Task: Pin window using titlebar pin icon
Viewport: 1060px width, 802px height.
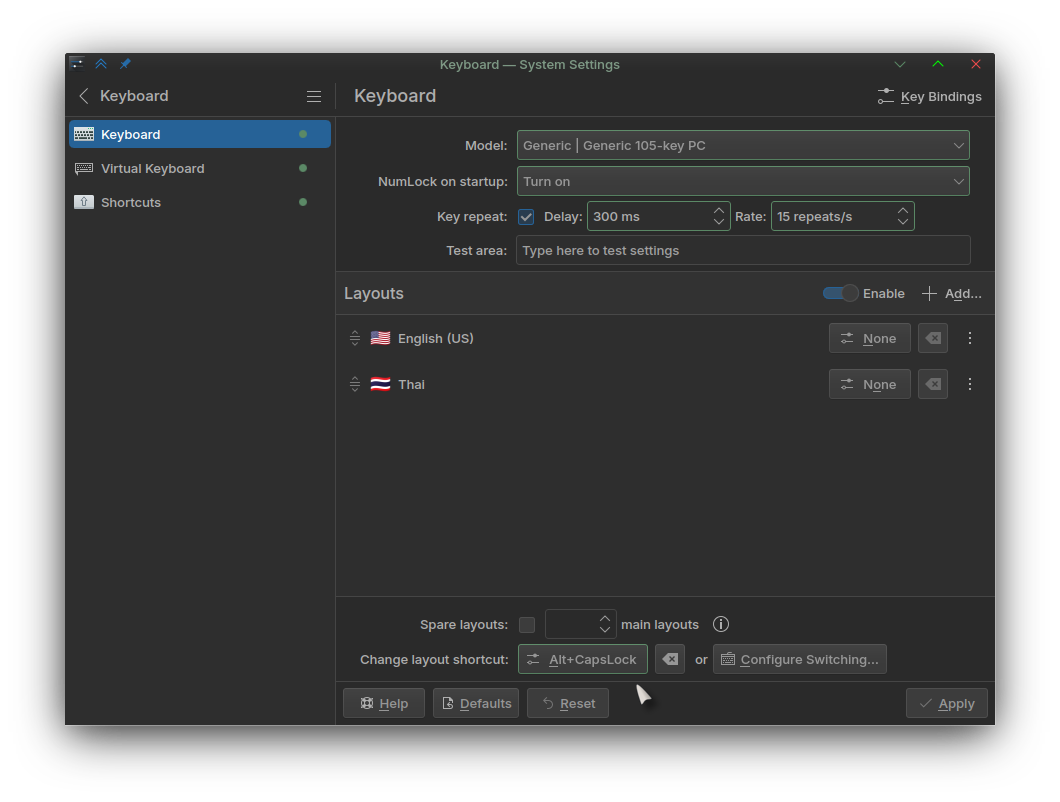Action: (125, 64)
